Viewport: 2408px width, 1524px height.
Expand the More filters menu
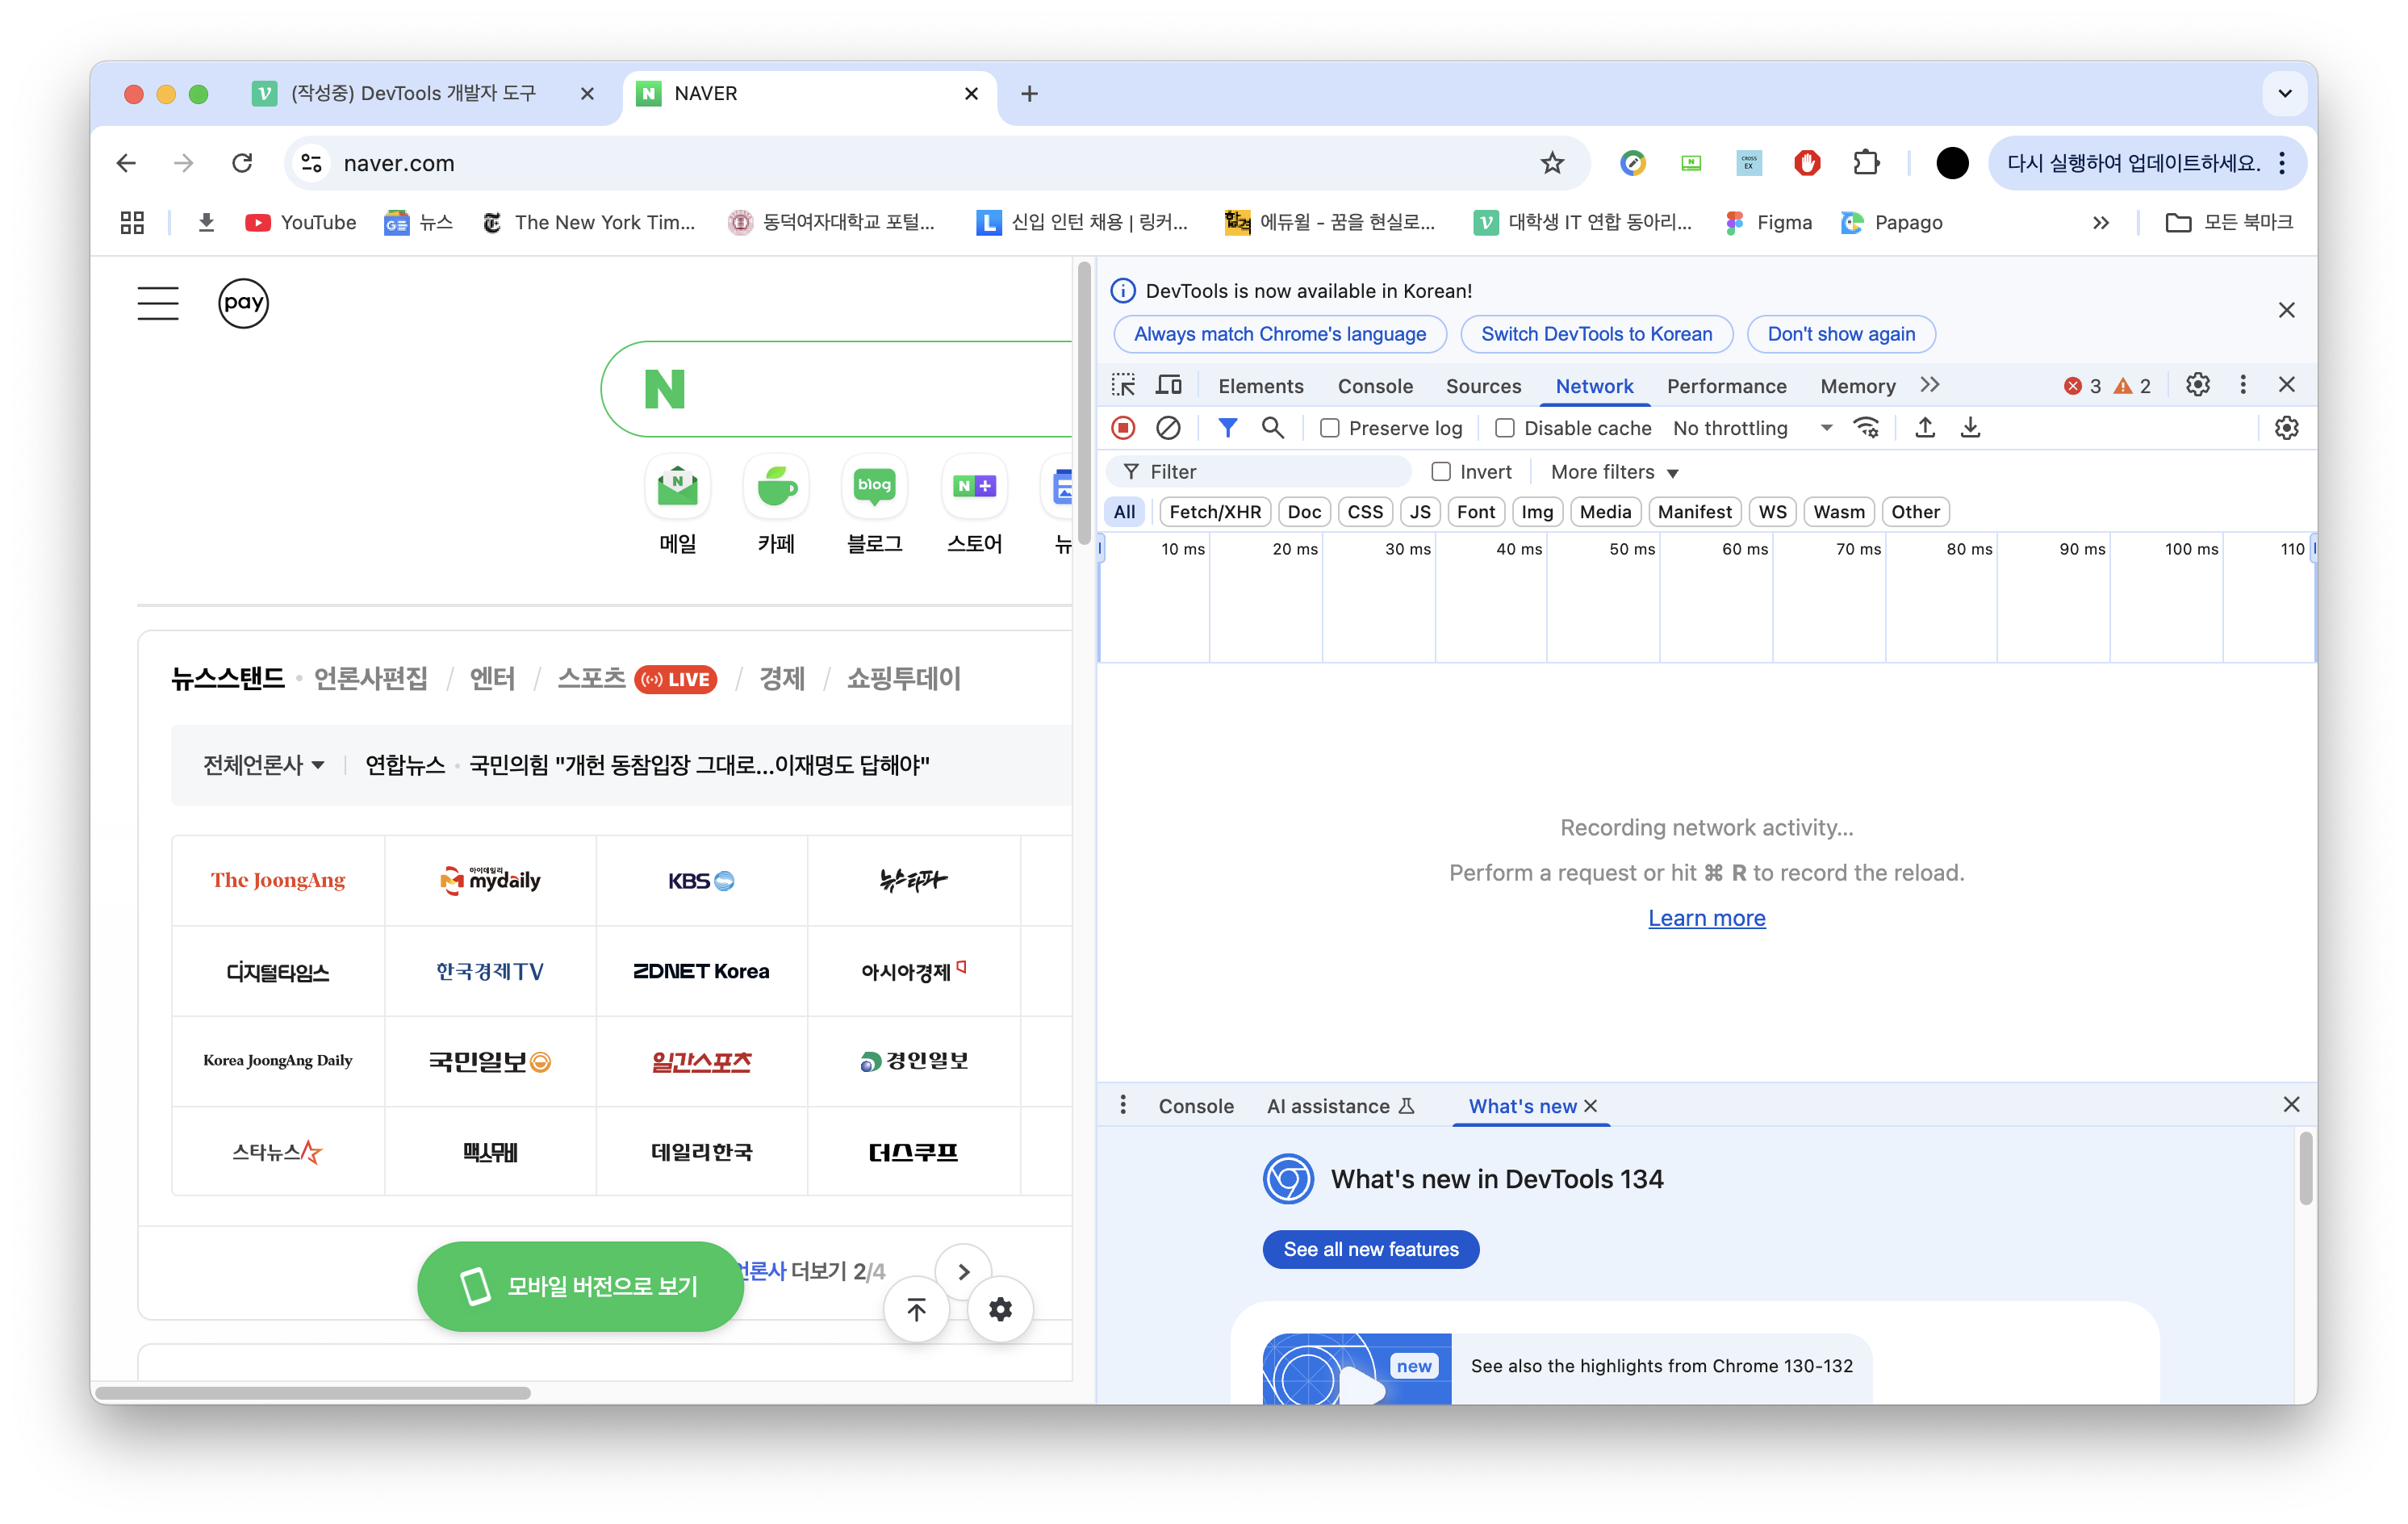(1614, 472)
